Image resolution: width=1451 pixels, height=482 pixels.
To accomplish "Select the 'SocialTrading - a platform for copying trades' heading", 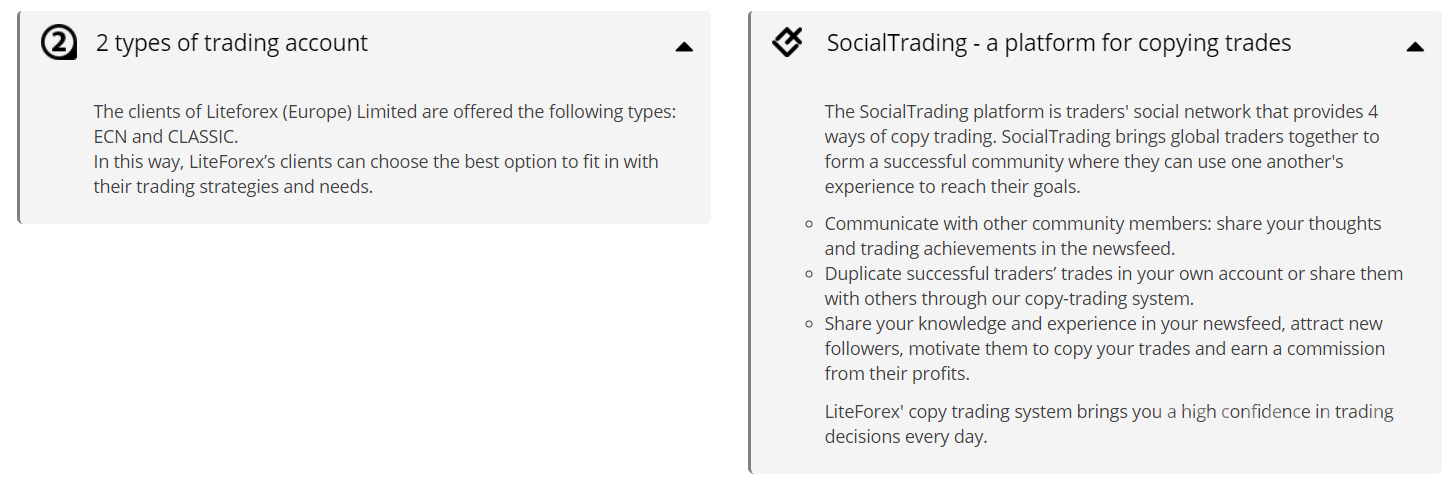I will tap(1058, 43).
